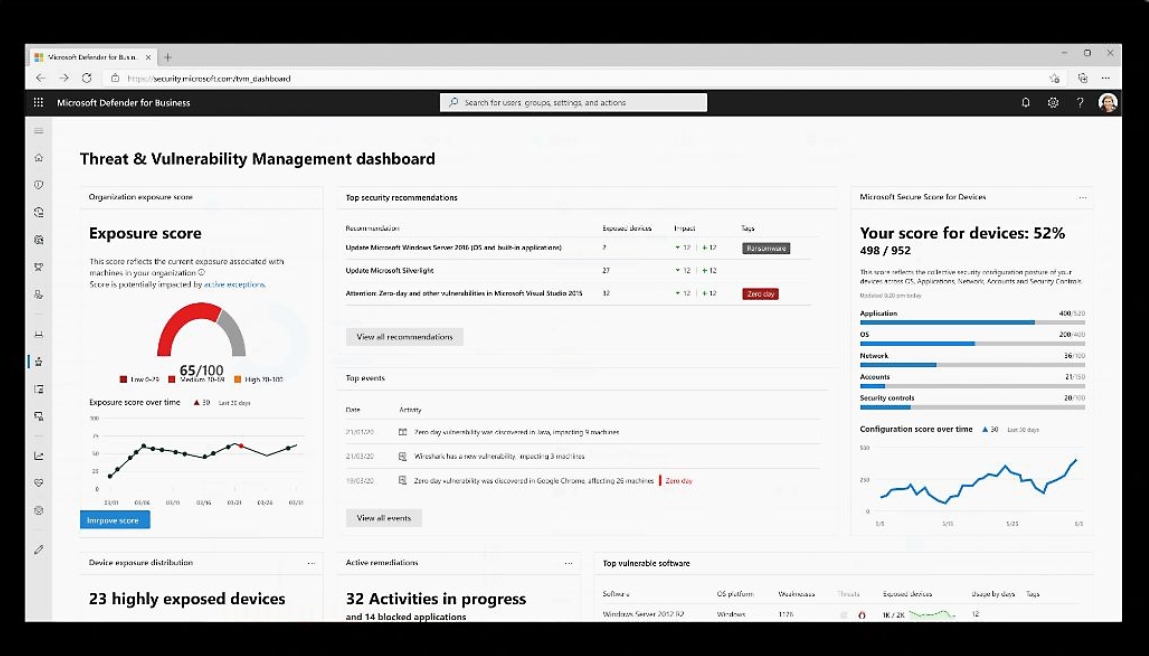This screenshot has width=1149, height=656.
Task: Click the Exposed devices column header in recommendations
Action: 627,229
